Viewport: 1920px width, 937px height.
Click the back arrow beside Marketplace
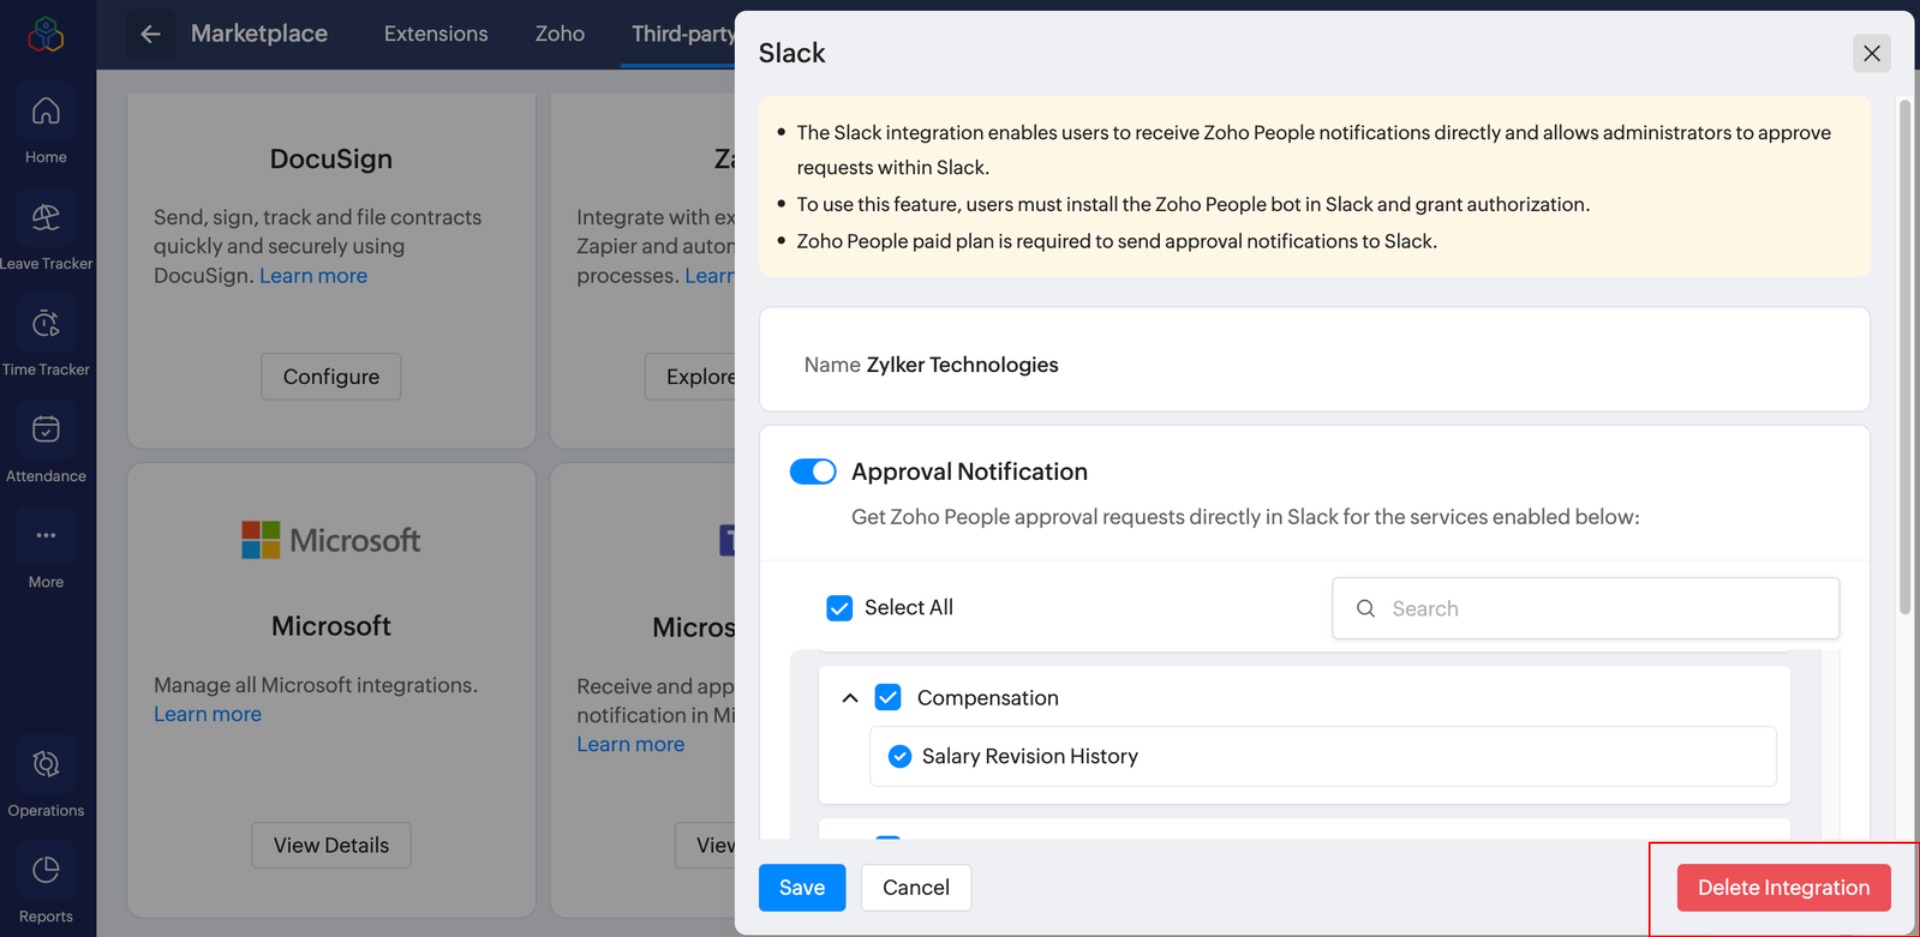tap(150, 34)
